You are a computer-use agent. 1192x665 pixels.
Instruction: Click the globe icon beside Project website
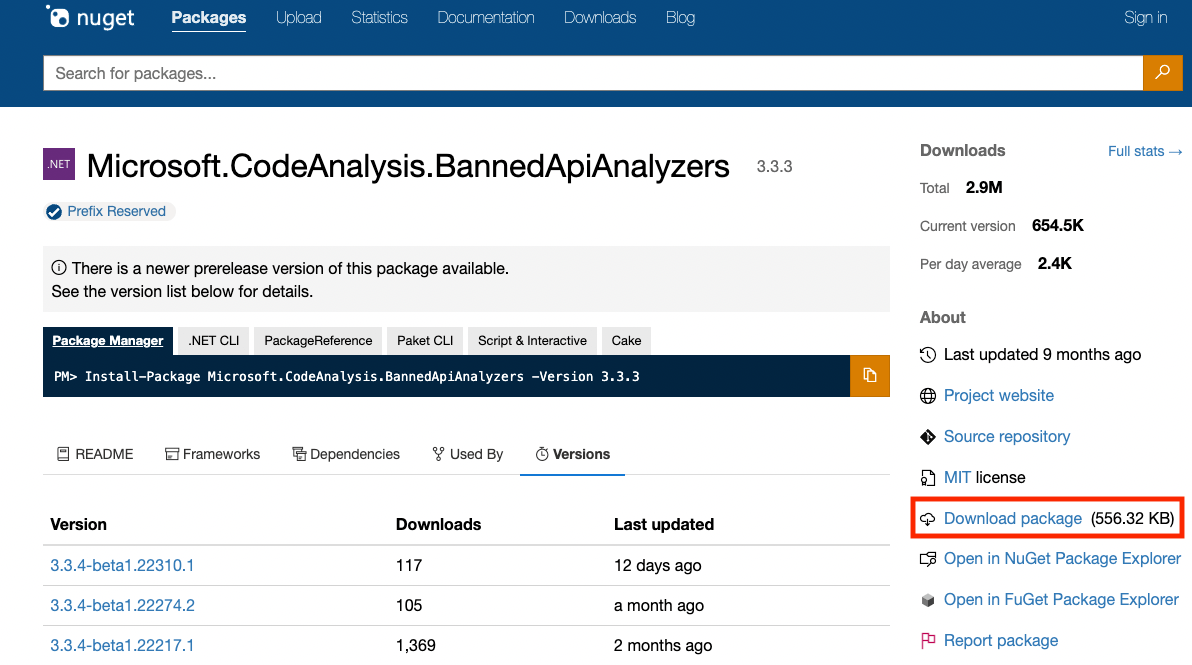(927, 396)
